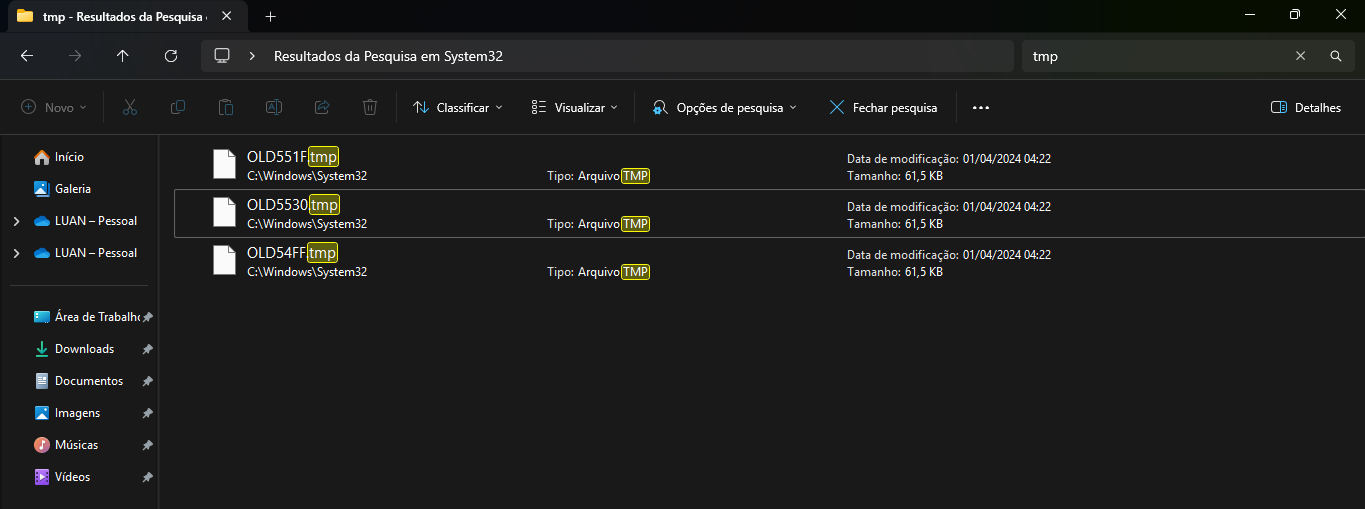Click the pin icon beside Área de Trabalho
The height and width of the screenshot is (509, 1365).
[147, 317]
